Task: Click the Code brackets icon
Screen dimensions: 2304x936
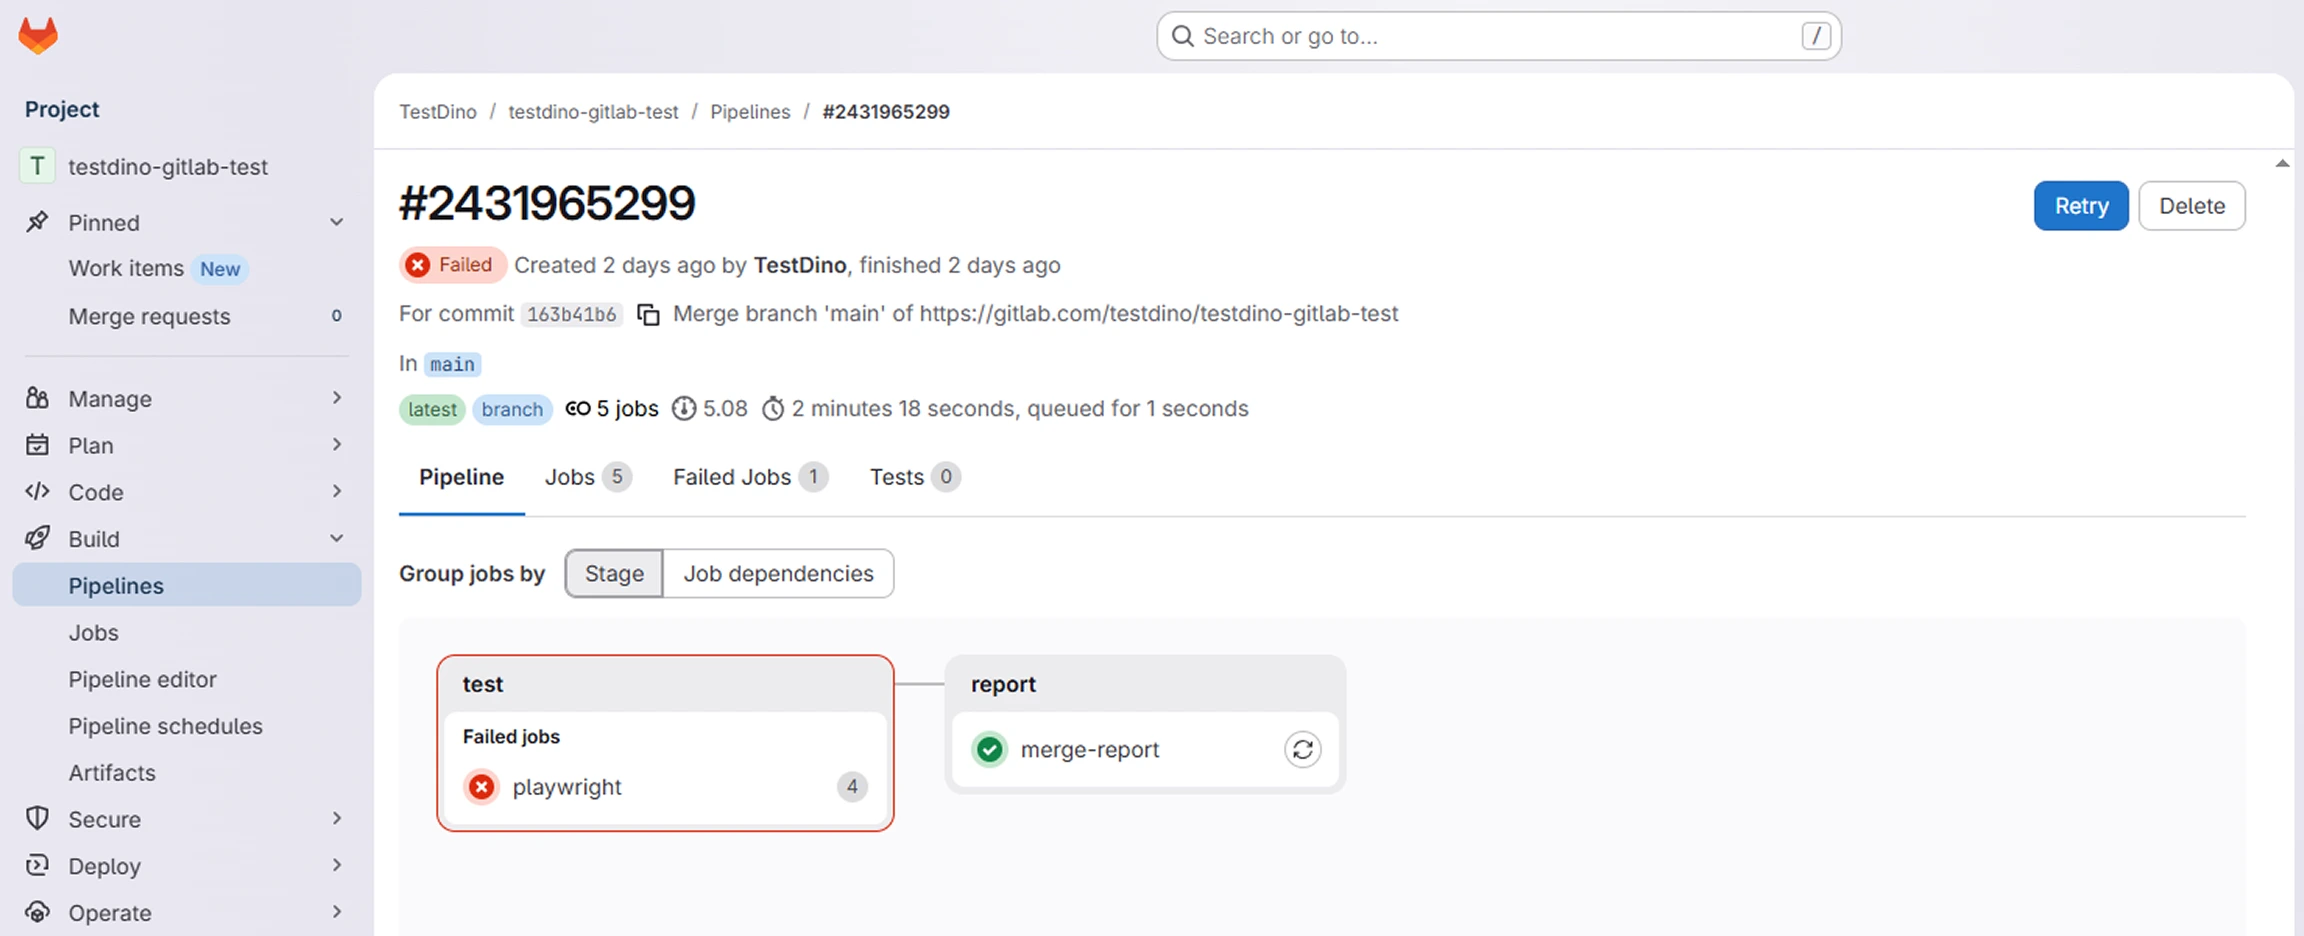Action: pyautogui.click(x=37, y=491)
